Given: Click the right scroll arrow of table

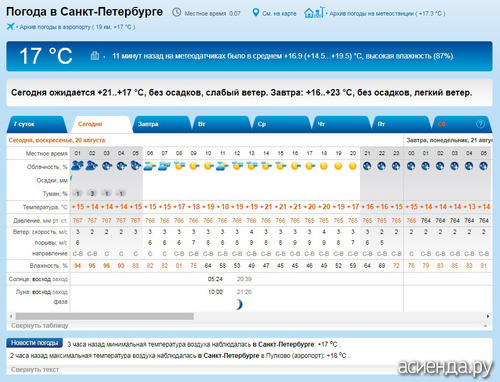Looking at the screenshot, I should tap(488, 316).
